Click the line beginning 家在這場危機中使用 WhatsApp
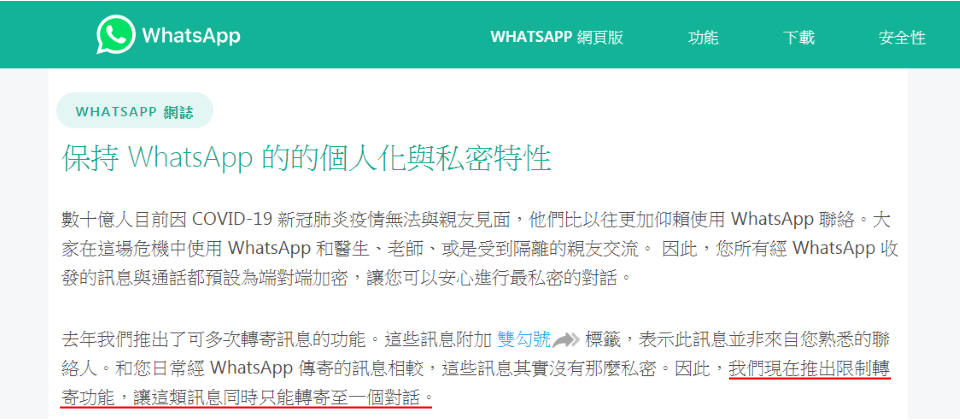Viewport: 960px width, 420px height. [480, 249]
